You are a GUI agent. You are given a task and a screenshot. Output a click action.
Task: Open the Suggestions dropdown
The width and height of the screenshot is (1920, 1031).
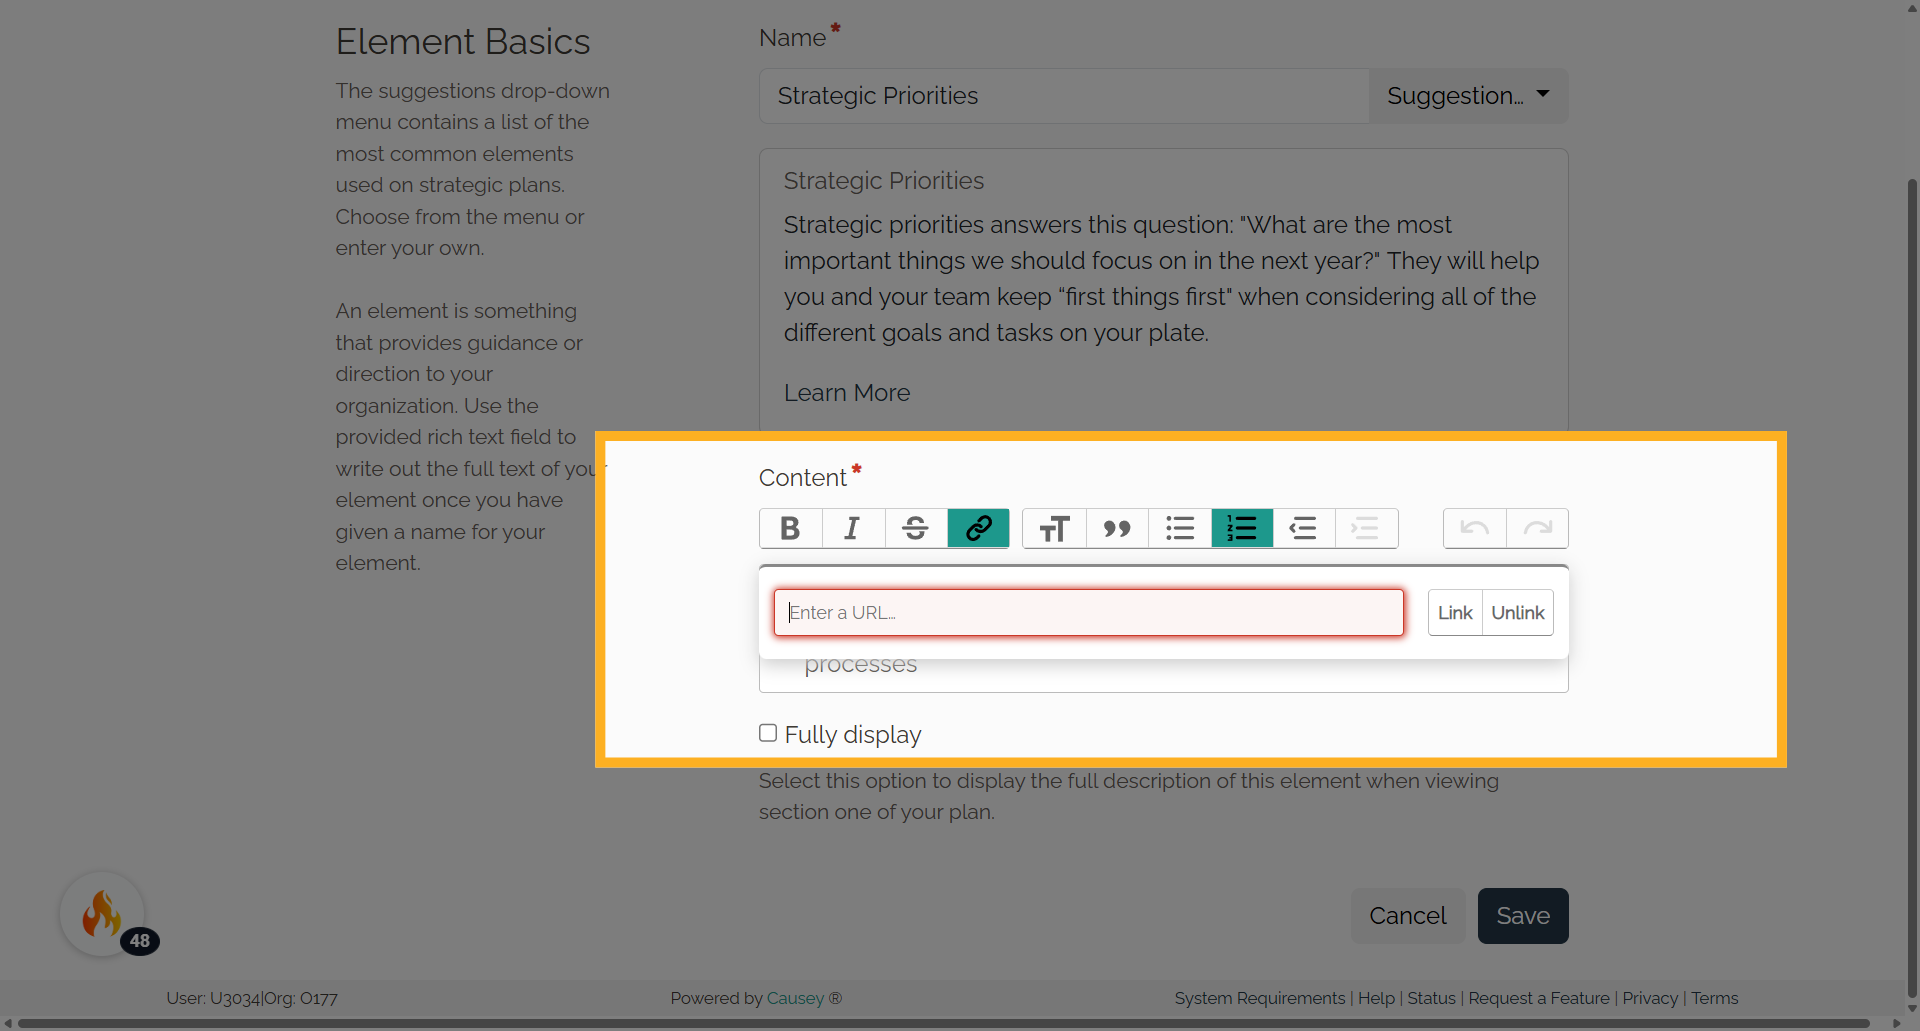click(1468, 96)
